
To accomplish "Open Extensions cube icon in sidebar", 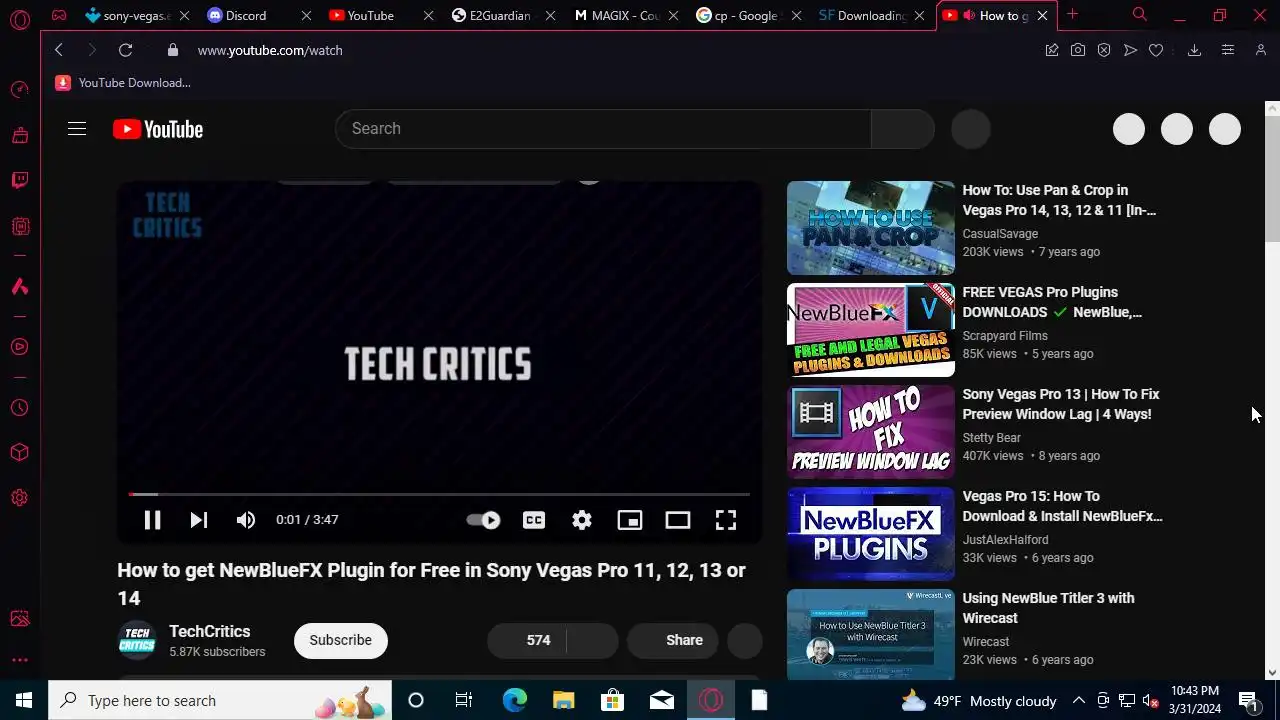I will [20, 453].
